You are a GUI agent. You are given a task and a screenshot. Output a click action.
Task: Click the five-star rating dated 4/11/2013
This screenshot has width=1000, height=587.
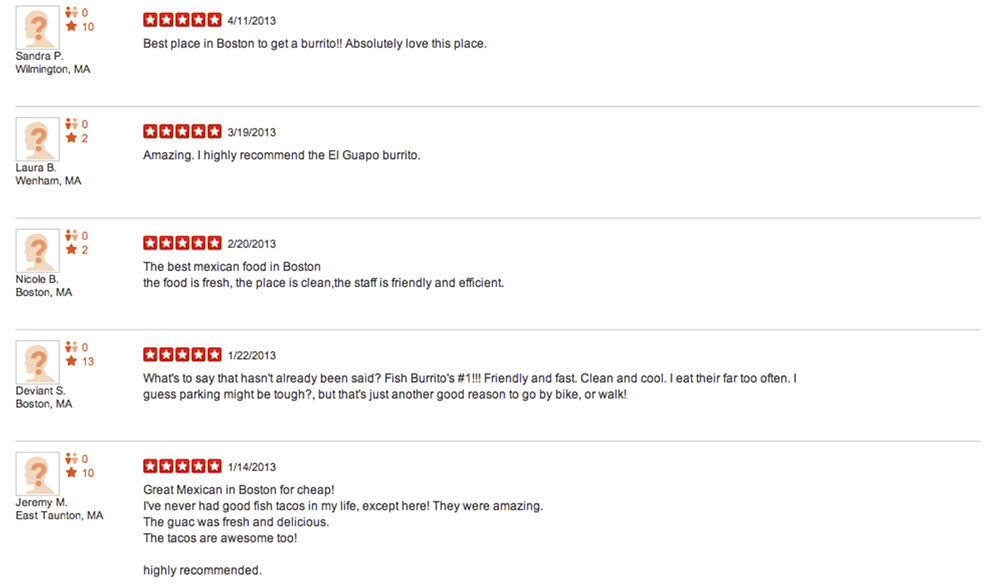182,20
